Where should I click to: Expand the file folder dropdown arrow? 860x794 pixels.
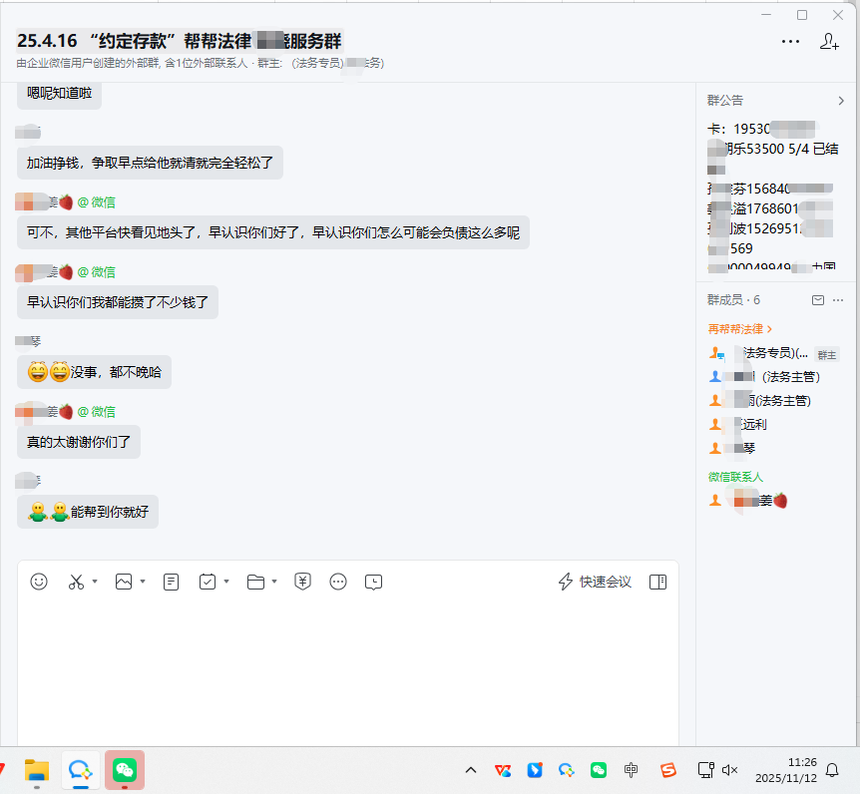[x=274, y=581]
